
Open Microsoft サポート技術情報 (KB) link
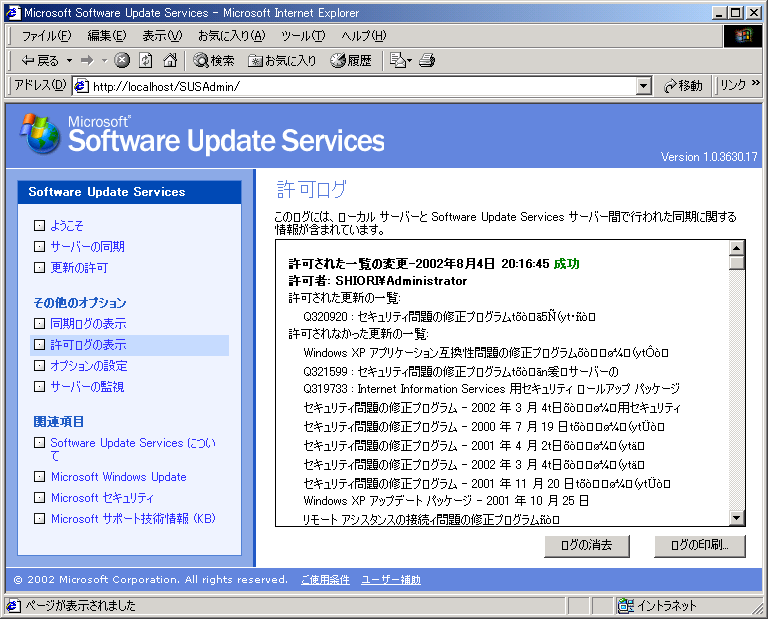(133, 519)
